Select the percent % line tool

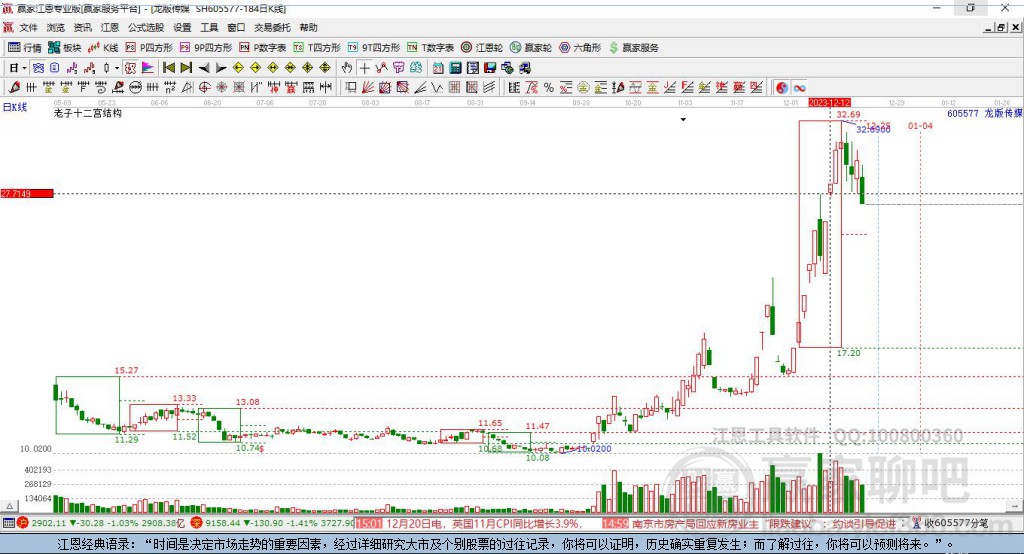549,88
